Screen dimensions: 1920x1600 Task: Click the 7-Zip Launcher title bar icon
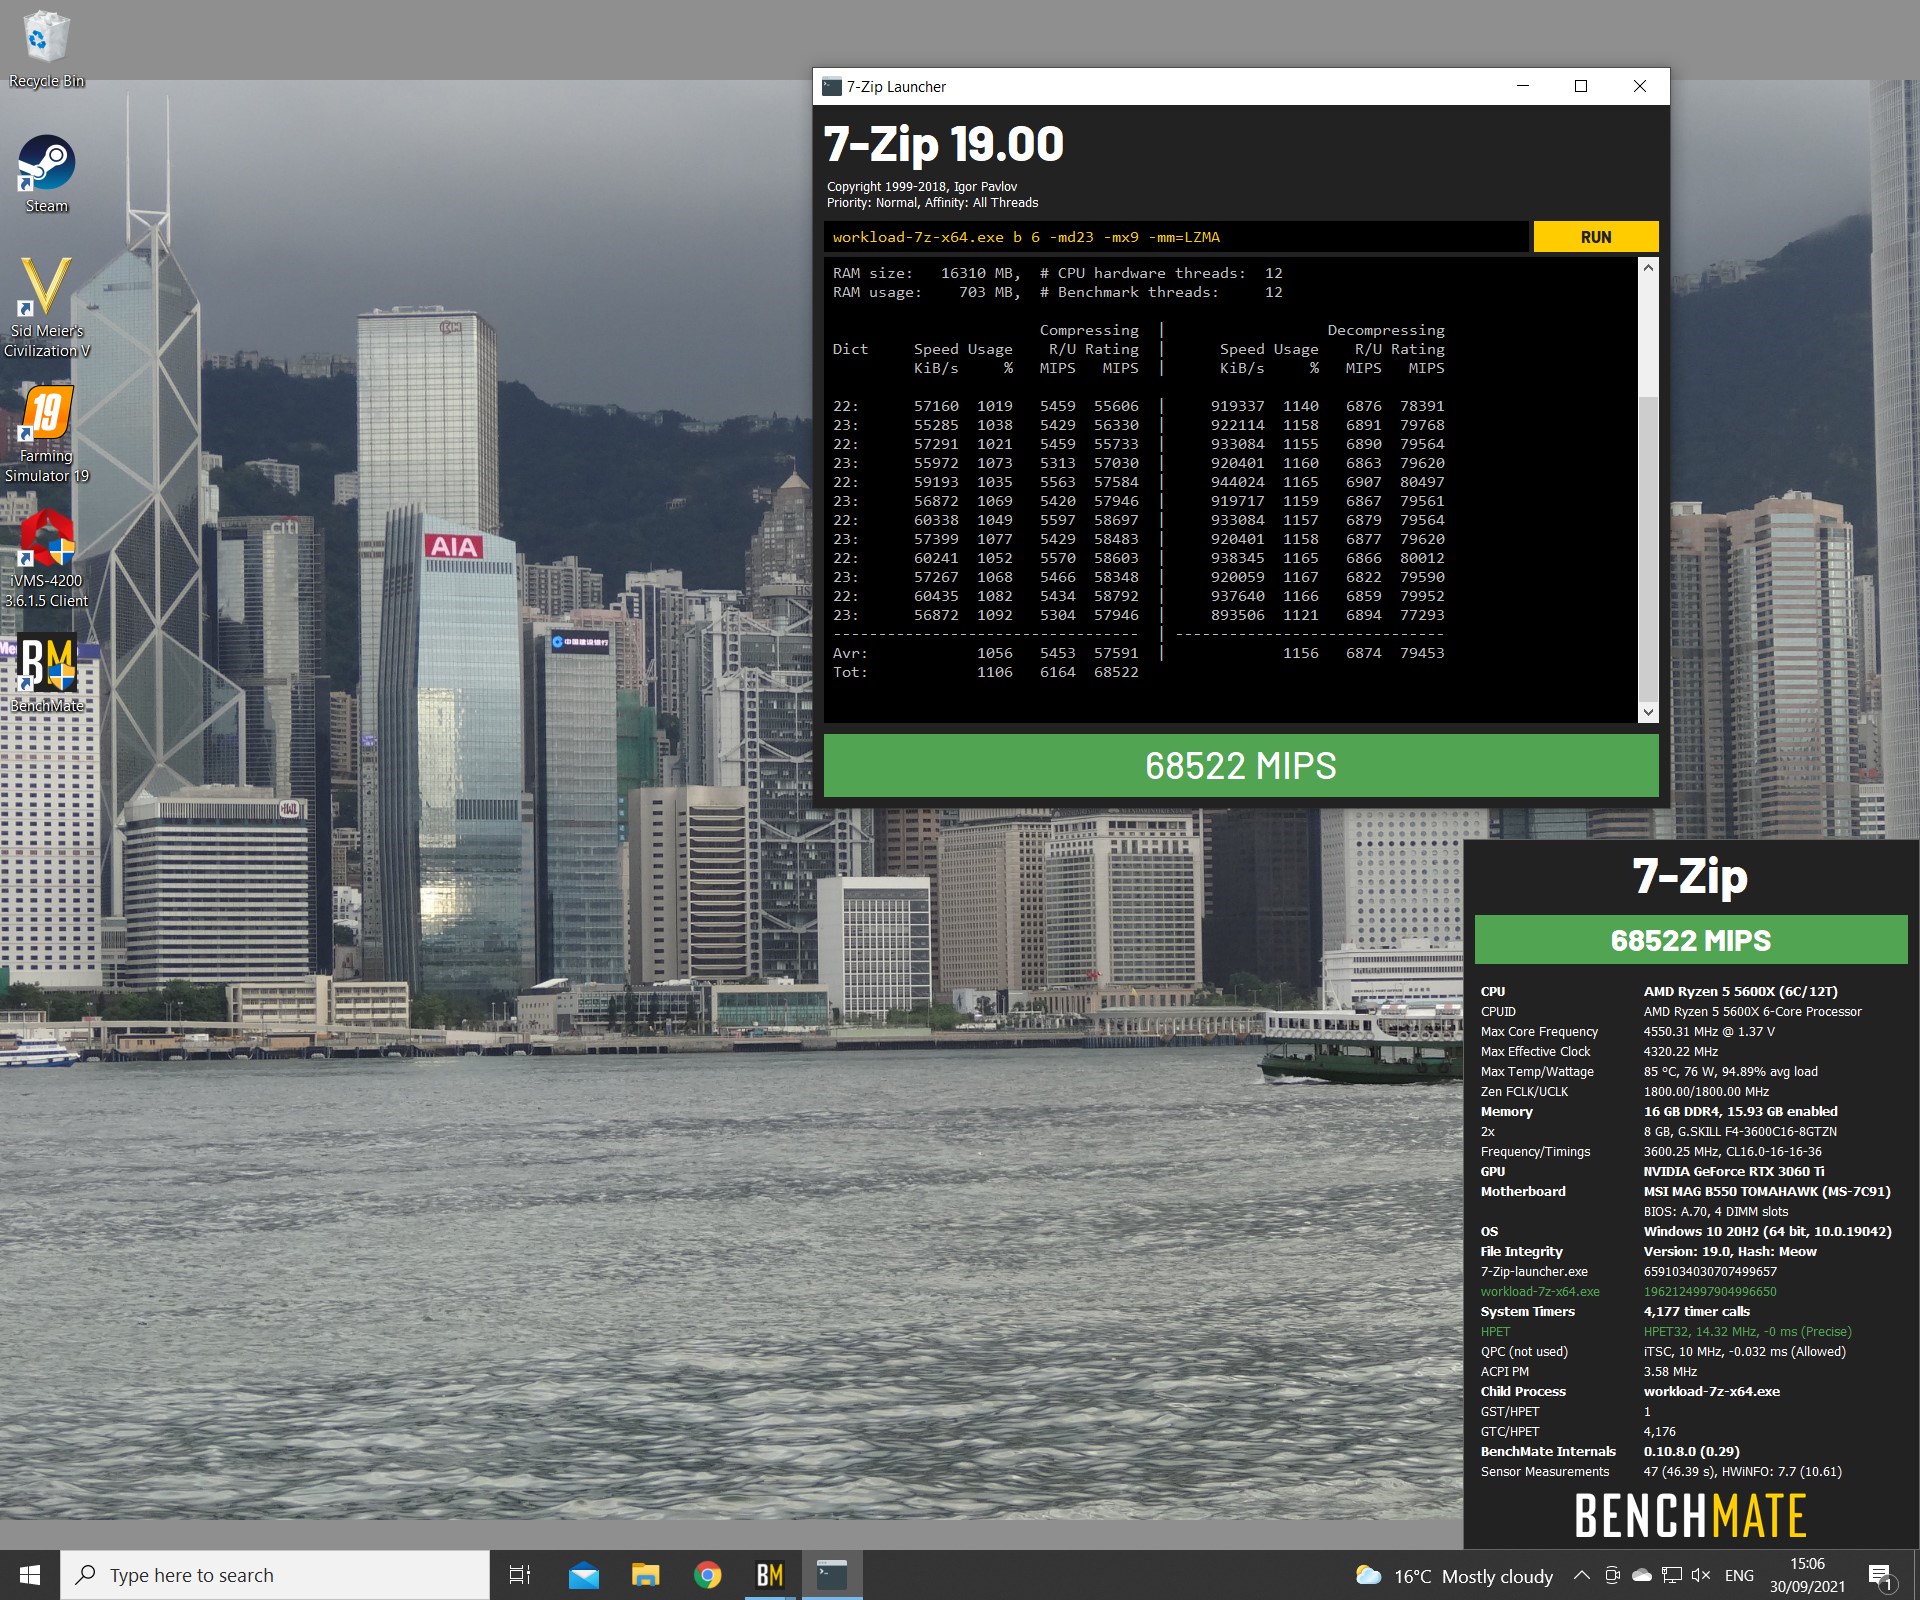(x=831, y=87)
